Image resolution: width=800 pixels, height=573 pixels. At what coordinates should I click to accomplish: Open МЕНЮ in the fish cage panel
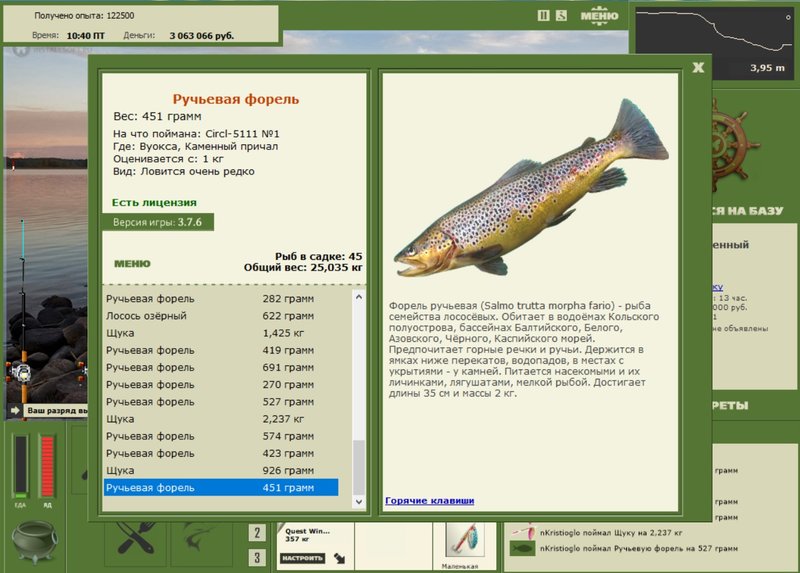[132, 264]
